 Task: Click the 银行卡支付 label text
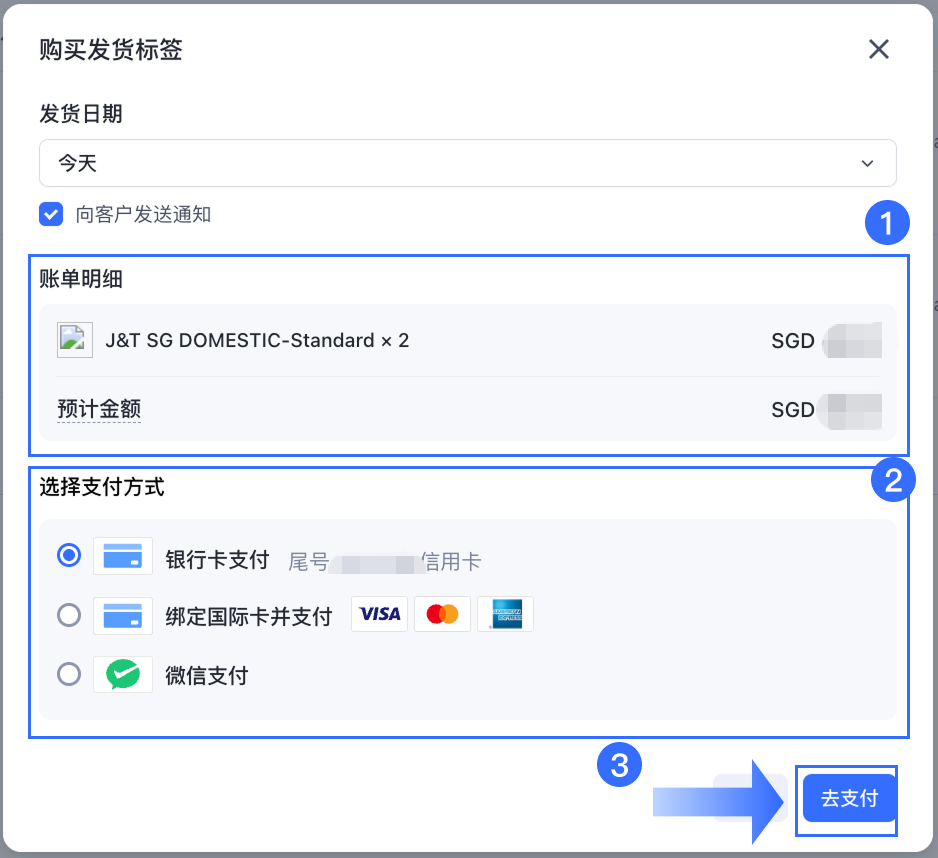click(217, 560)
